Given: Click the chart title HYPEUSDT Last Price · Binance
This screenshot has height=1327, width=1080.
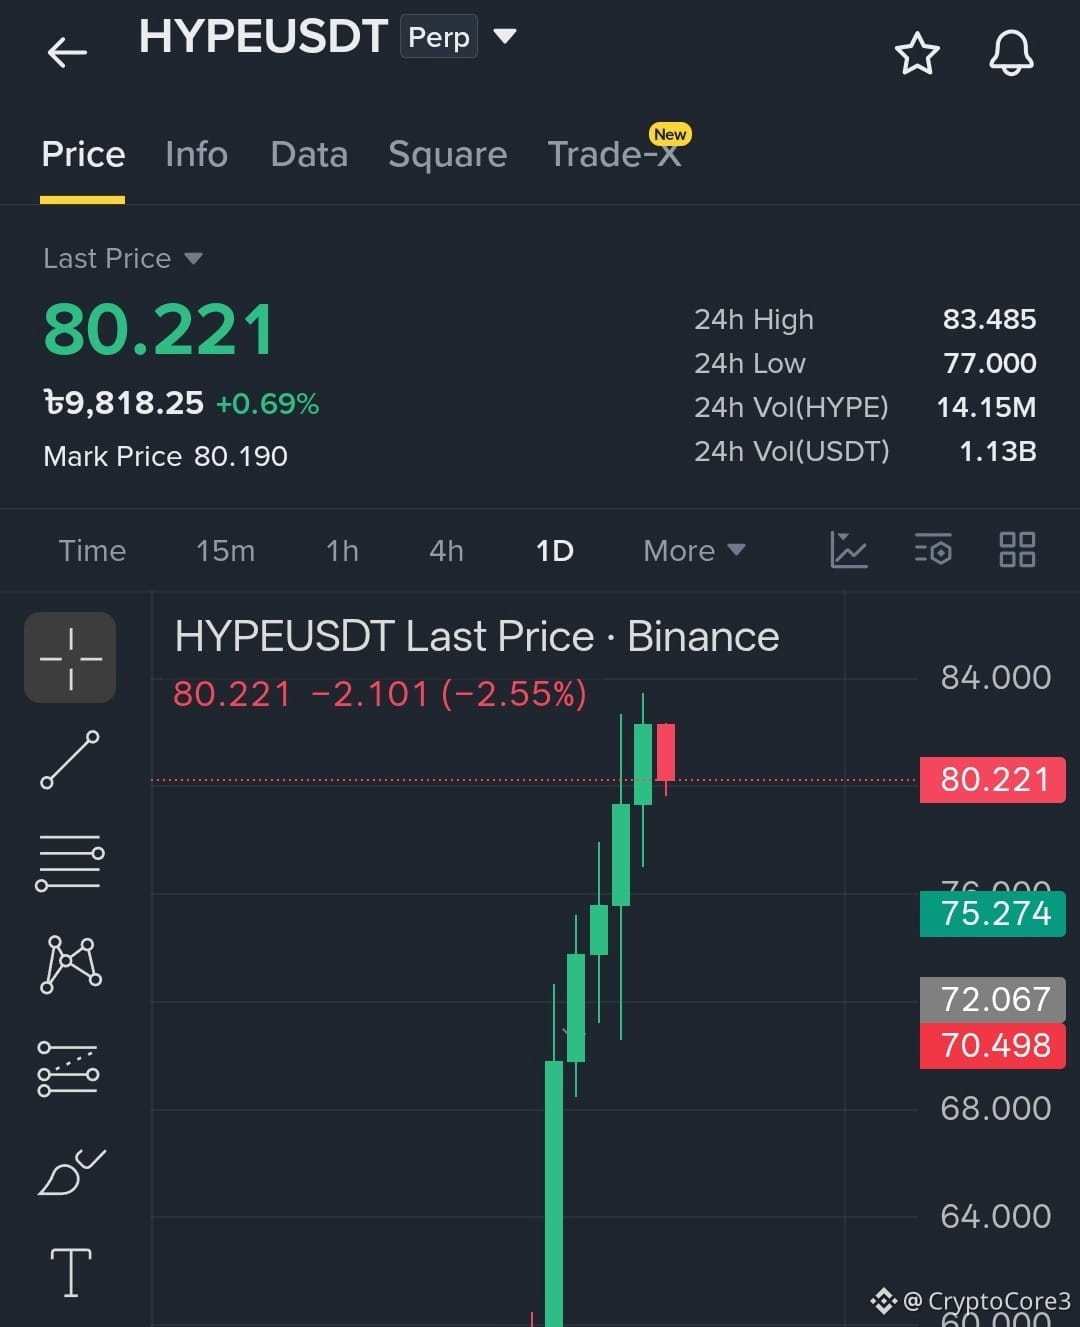Looking at the screenshot, I should [477, 637].
